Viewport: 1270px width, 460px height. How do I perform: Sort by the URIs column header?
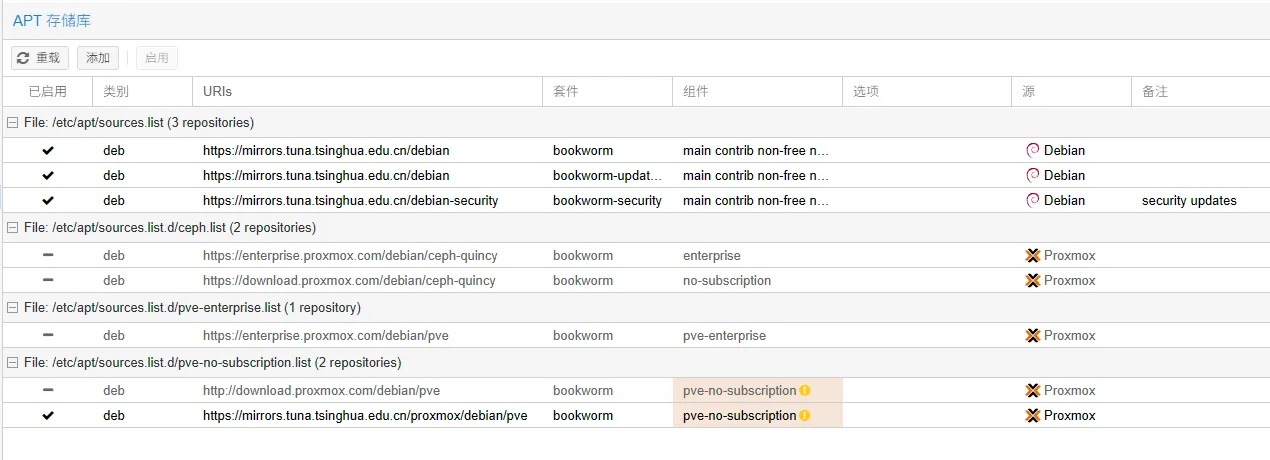click(217, 91)
